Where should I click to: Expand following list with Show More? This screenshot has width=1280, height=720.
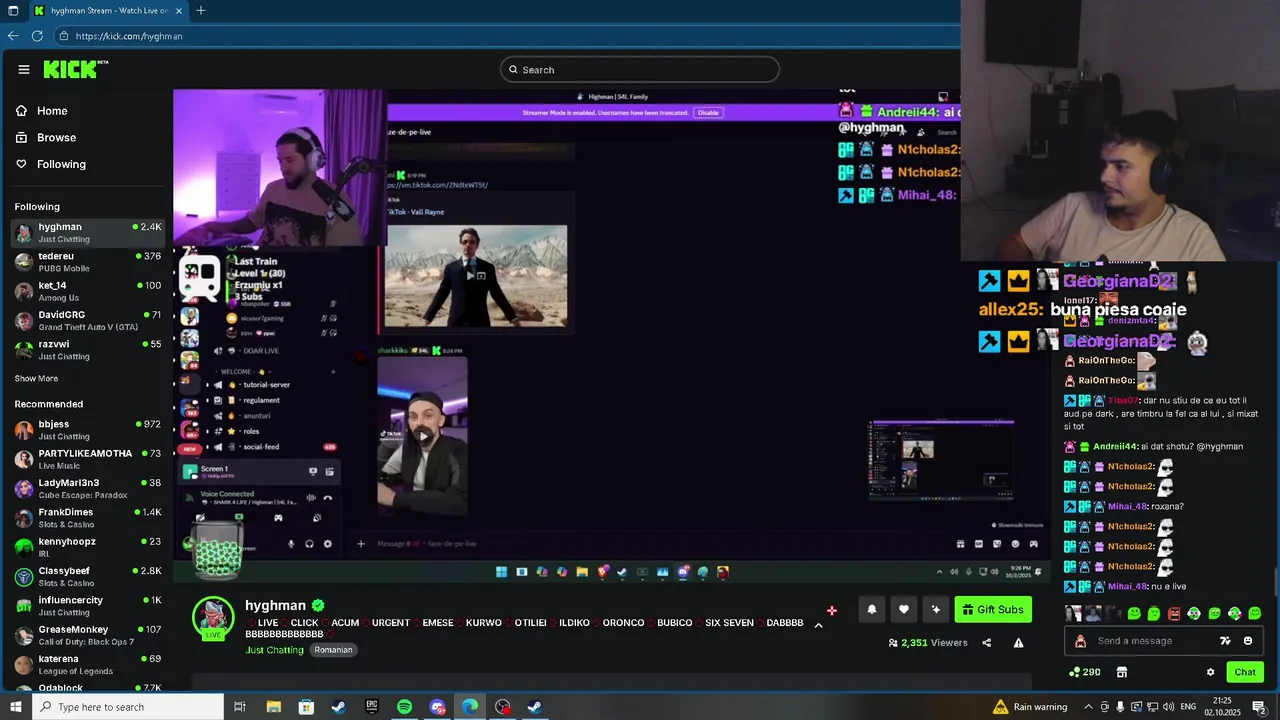[36, 379]
